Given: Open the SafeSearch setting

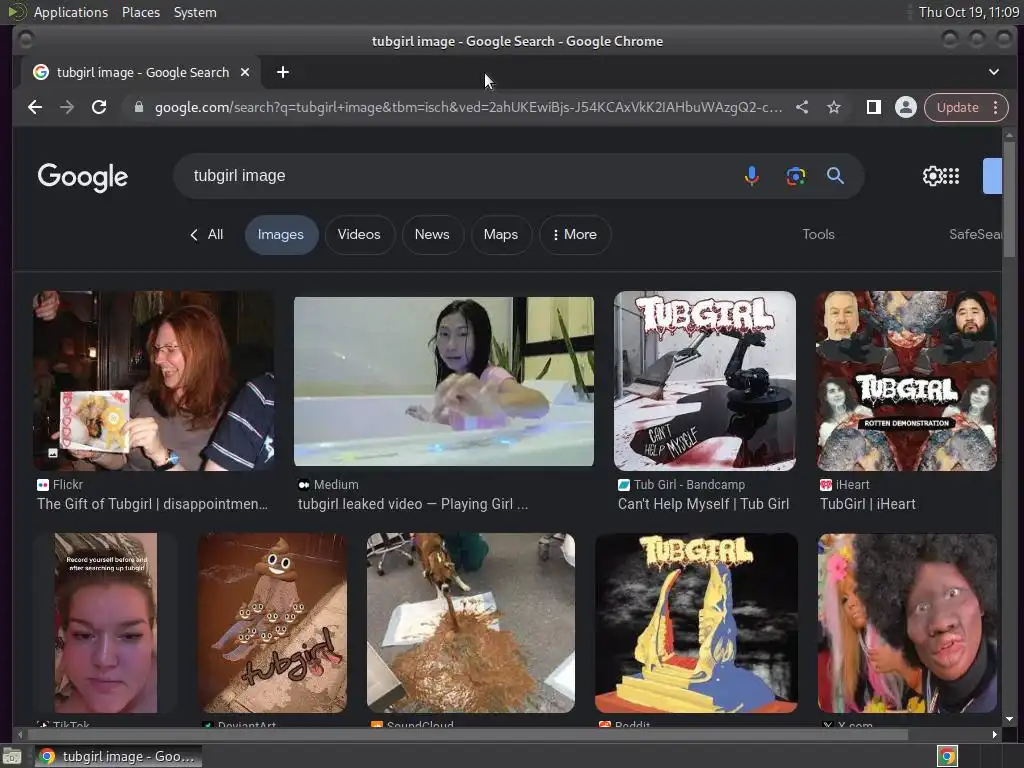Looking at the screenshot, I should [975, 234].
